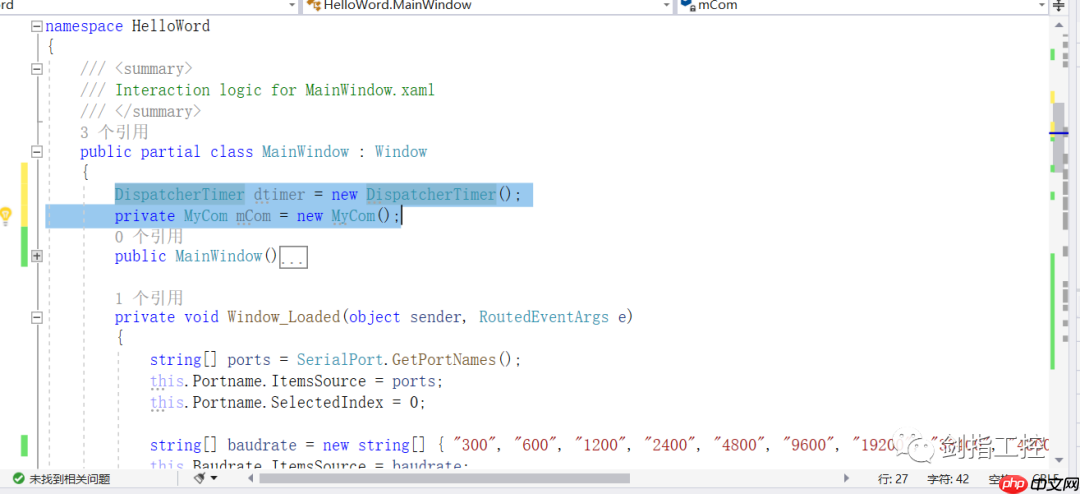Click the character 42 indicator in status bar
The height and width of the screenshot is (494, 1080).
948,478
